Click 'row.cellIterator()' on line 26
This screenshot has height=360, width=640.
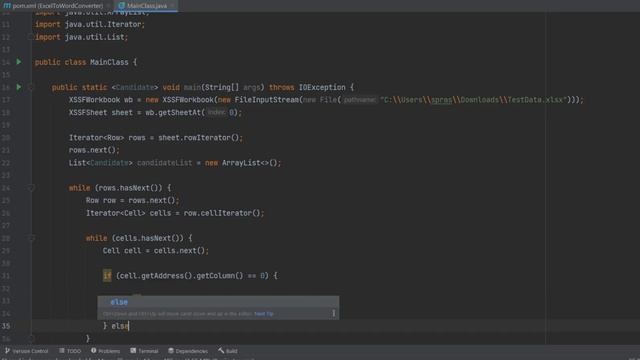[222, 213]
